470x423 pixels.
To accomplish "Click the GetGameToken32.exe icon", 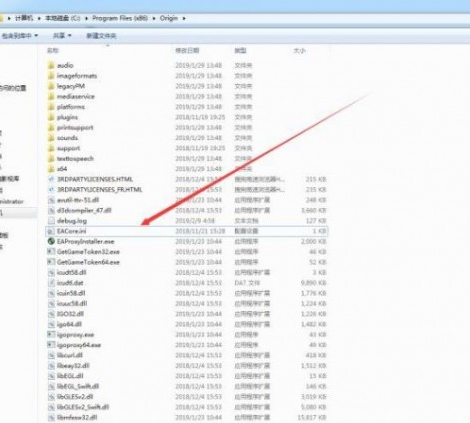I will pyautogui.click(x=51, y=252).
